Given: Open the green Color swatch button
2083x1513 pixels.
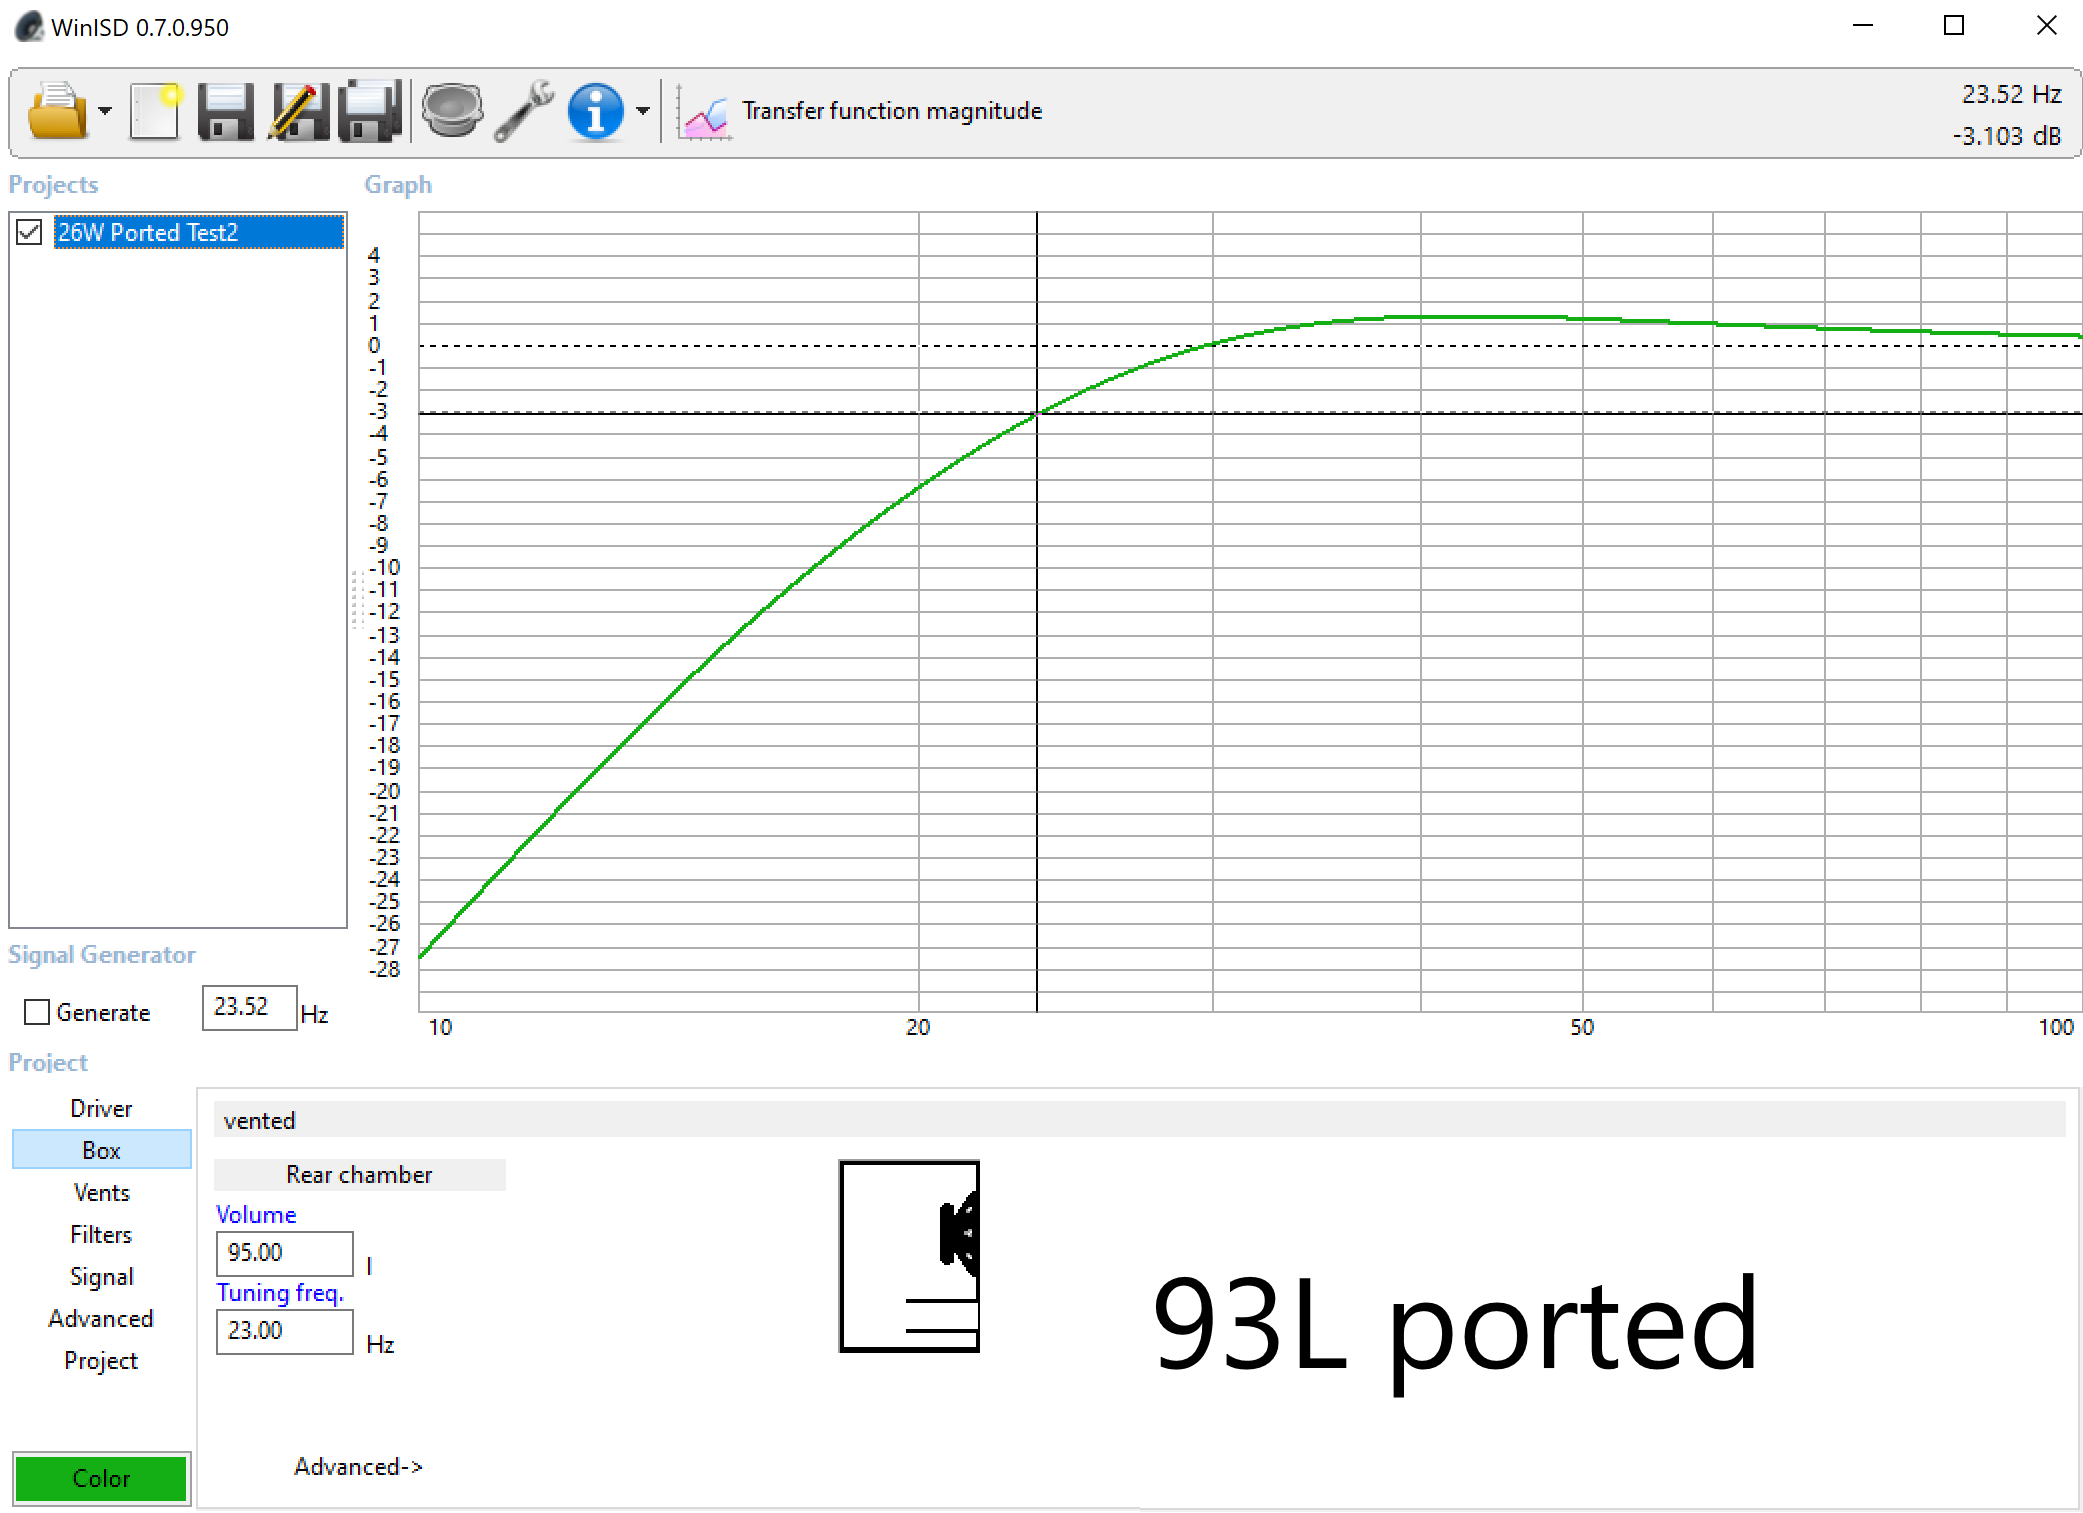Looking at the screenshot, I should pyautogui.click(x=101, y=1478).
